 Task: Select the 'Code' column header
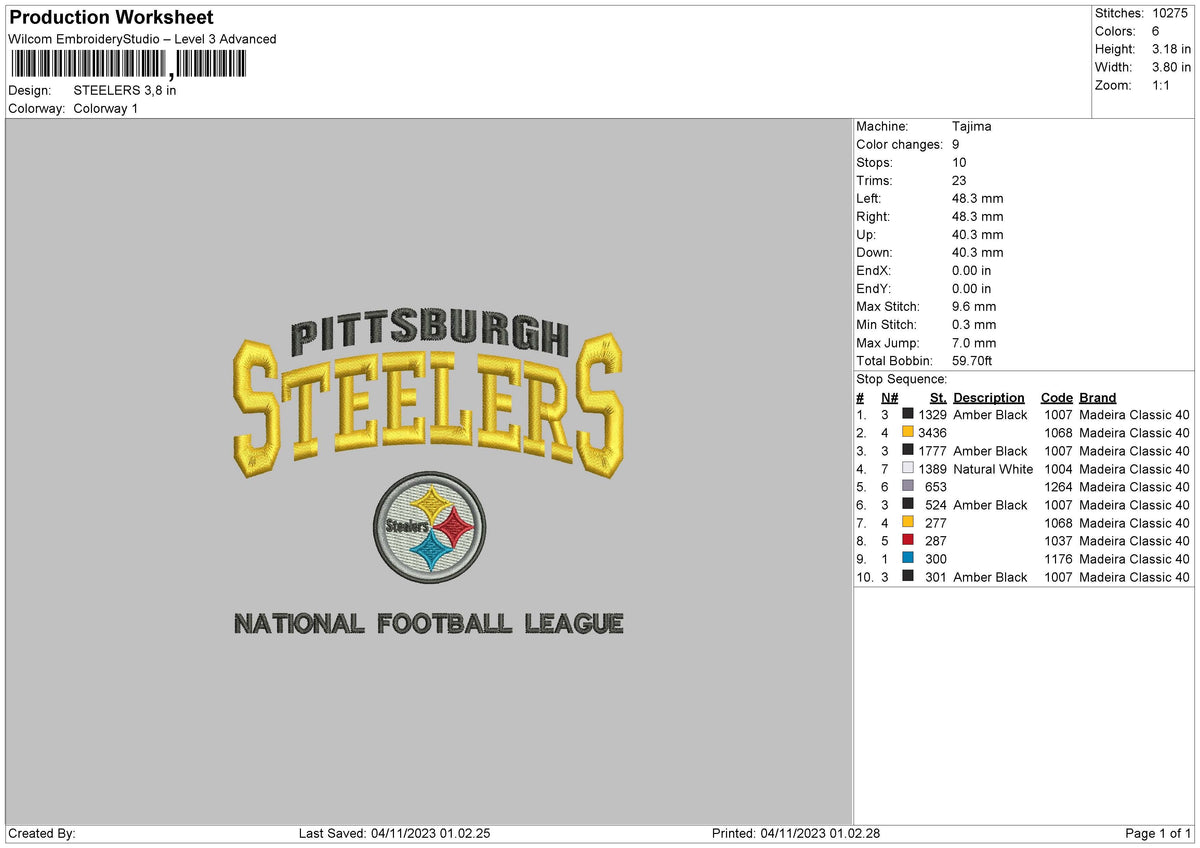pos(1057,397)
